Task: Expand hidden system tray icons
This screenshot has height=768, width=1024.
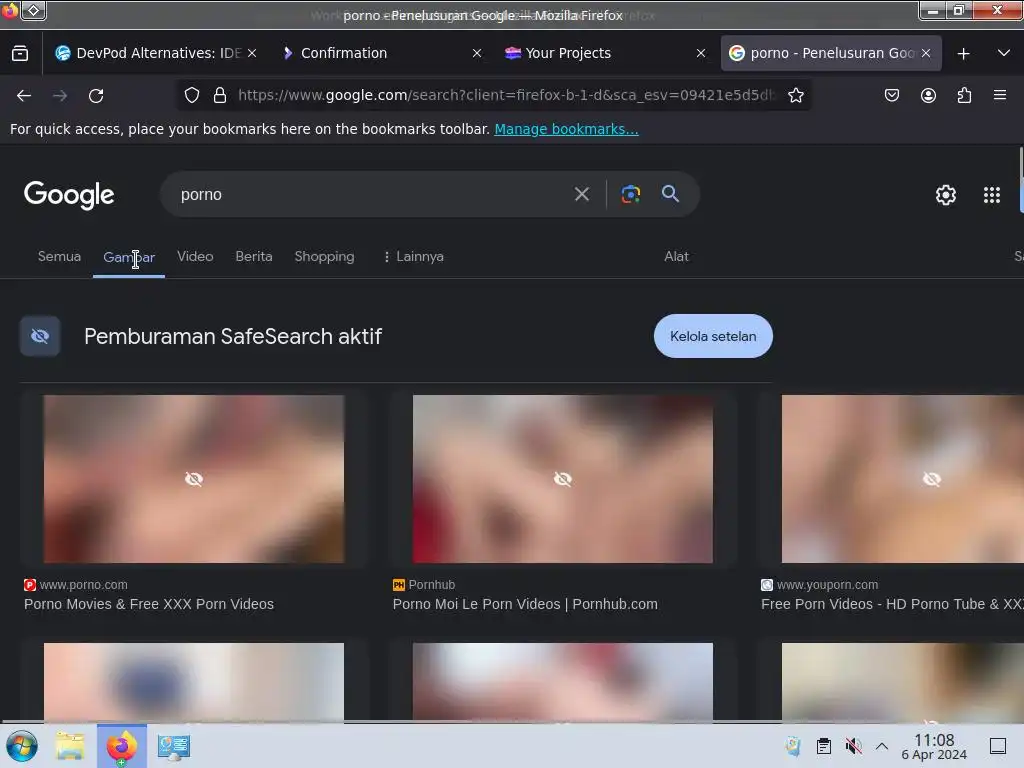Action: pyautogui.click(x=882, y=746)
